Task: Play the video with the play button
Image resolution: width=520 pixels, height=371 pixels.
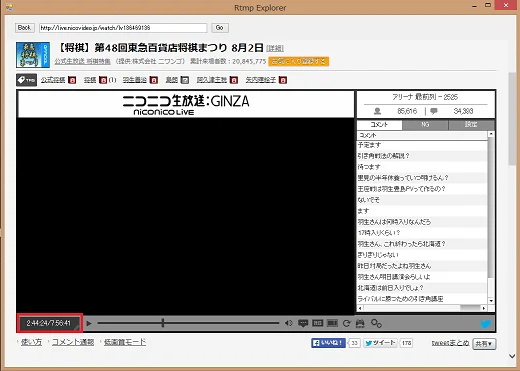Action: pyautogui.click(x=89, y=323)
